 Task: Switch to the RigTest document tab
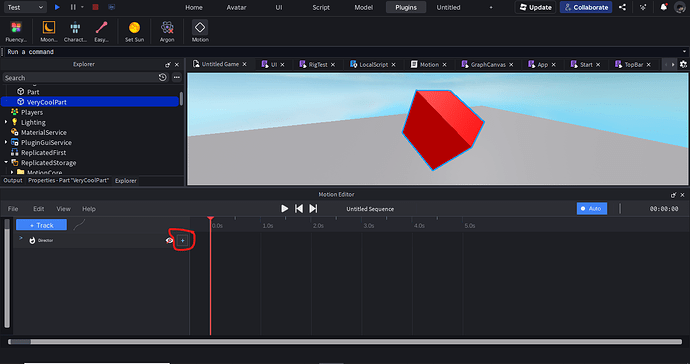coord(318,64)
